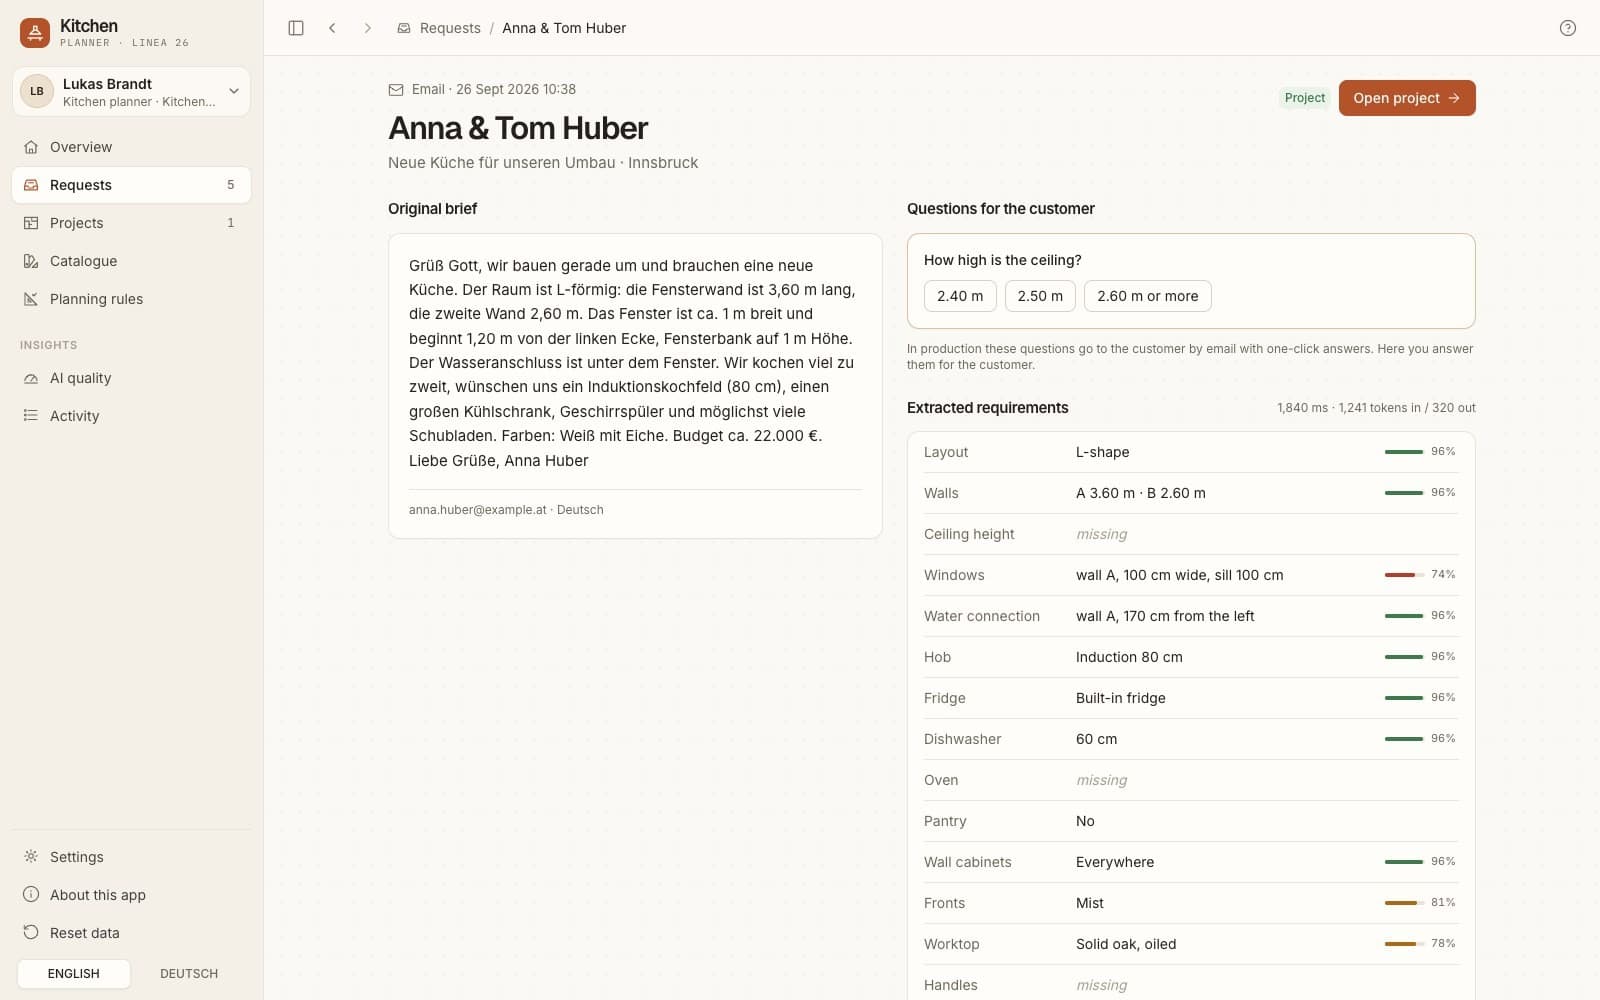The width and height of the screenshot is (1600, 1000).
Task: Open the help question-mark icon
Action: click(x=1568, y=28)
